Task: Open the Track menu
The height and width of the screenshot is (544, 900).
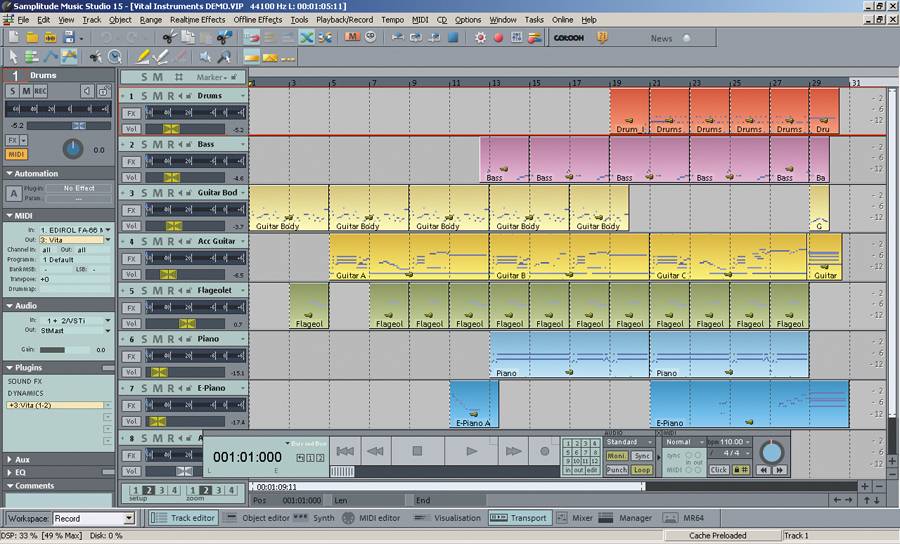Action: click(x=91, y=20)
